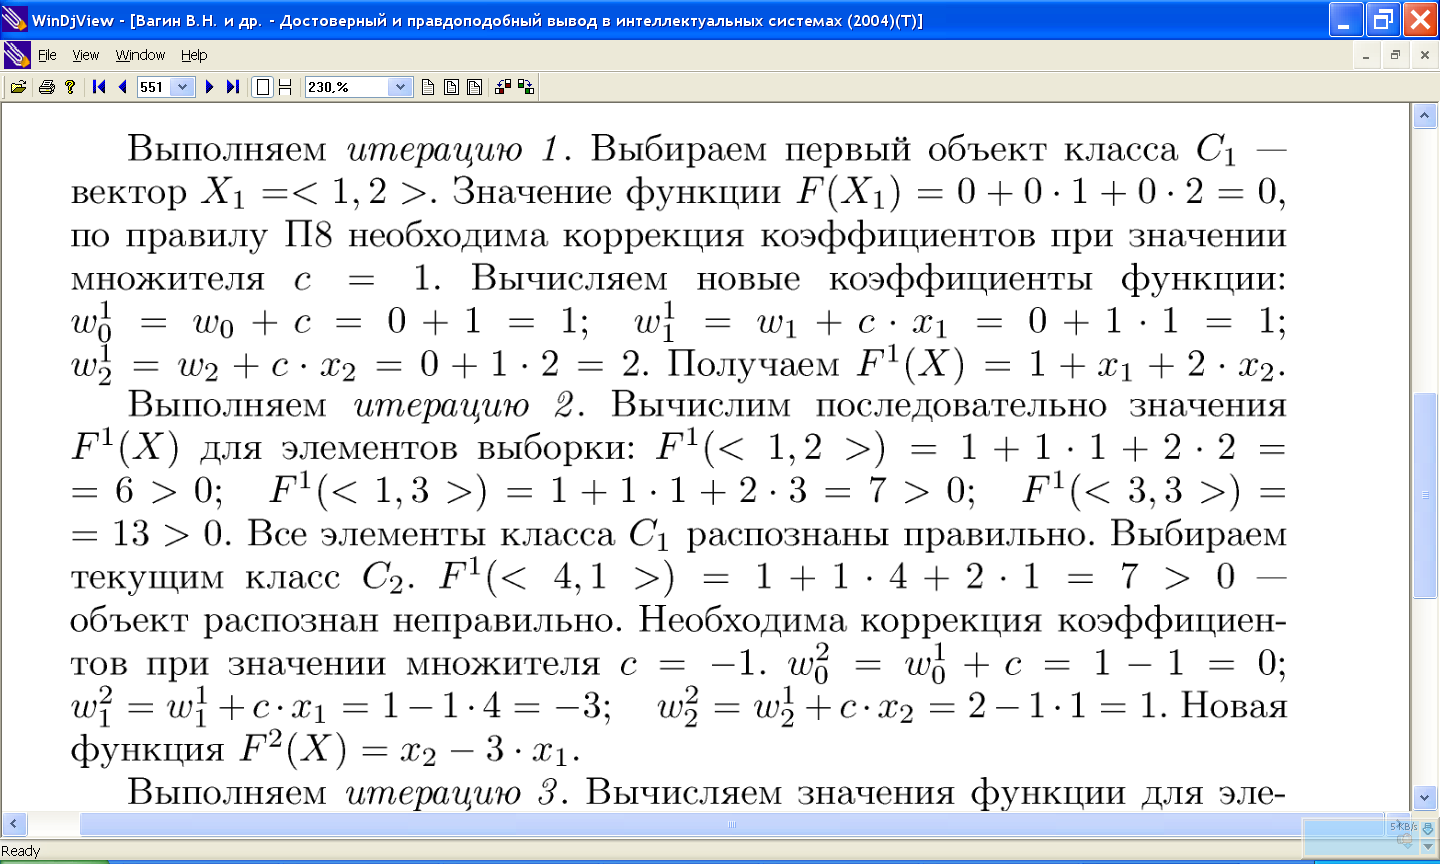Screen dimensions: 1440x864
Task: Click the vertical scrollbar up arrow
Action: [x=1424, y=116]
